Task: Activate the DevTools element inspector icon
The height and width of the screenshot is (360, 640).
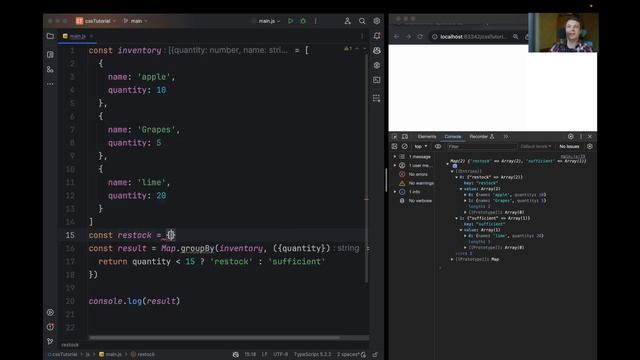Action: 395,137
